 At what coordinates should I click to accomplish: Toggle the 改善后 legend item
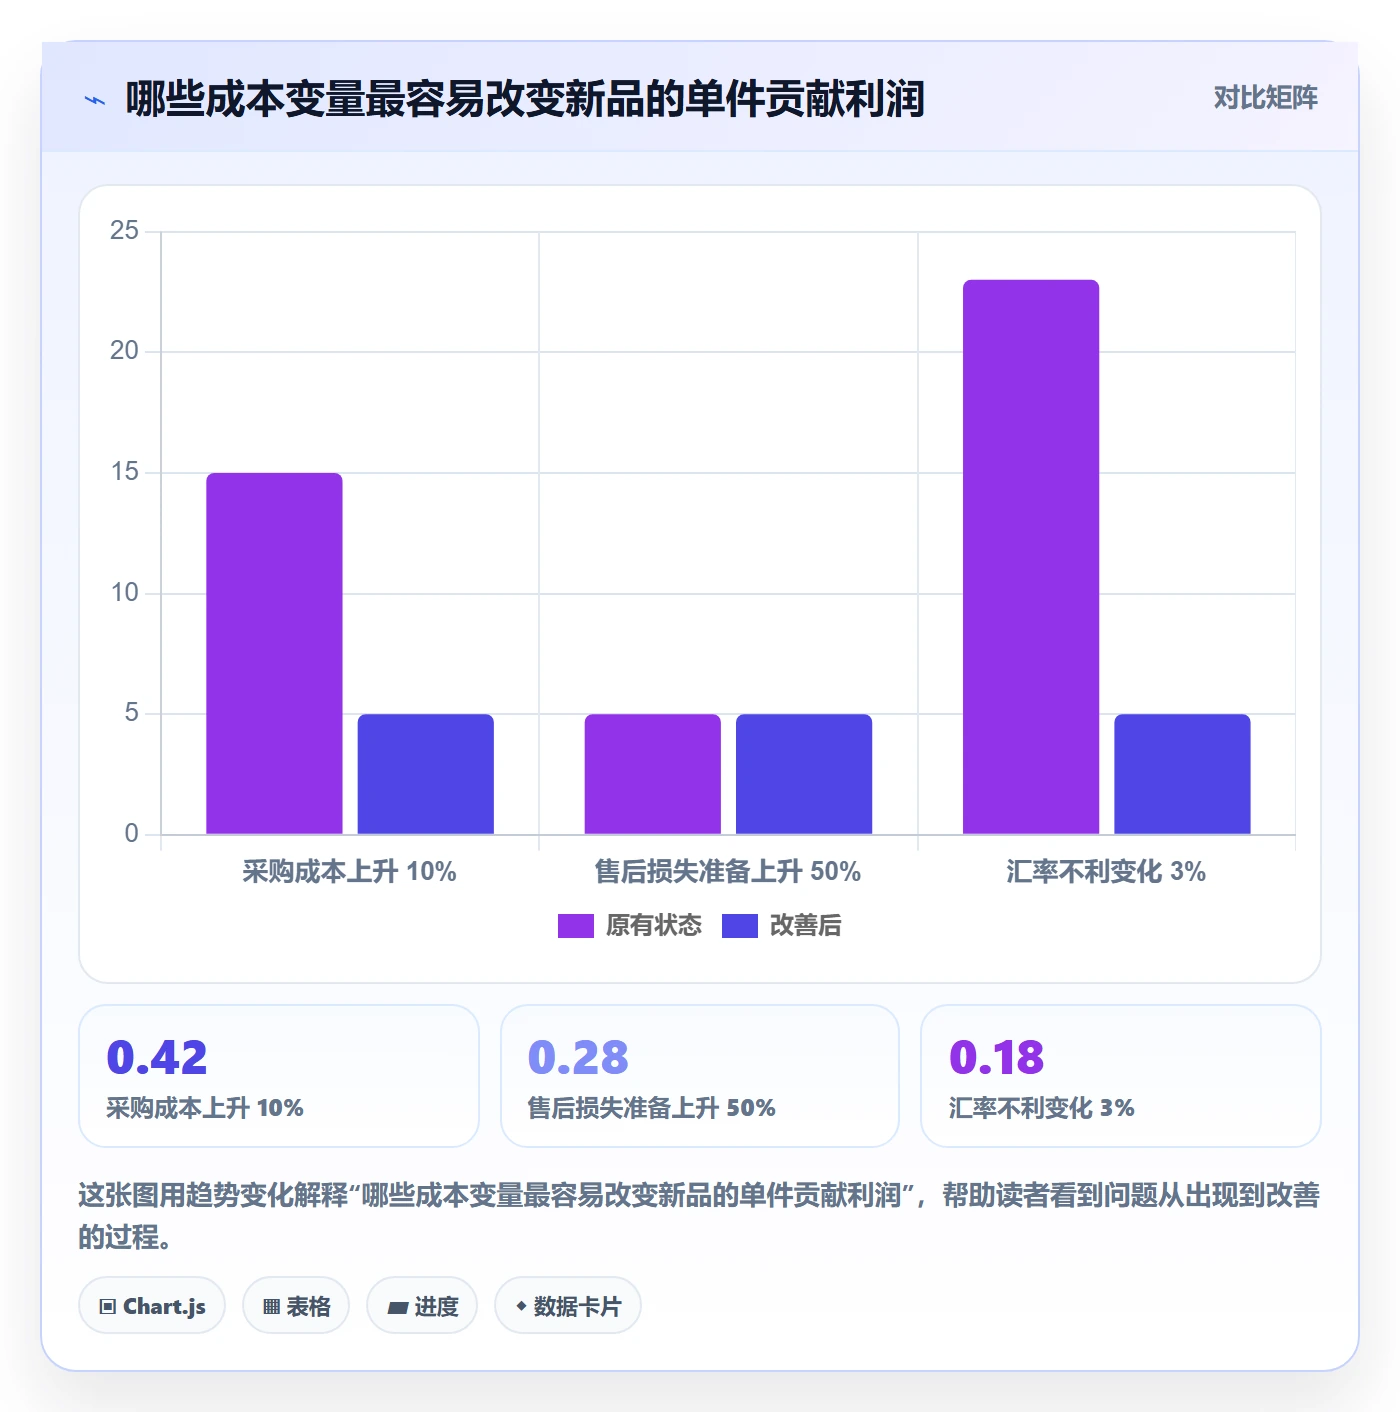[782, 926]
